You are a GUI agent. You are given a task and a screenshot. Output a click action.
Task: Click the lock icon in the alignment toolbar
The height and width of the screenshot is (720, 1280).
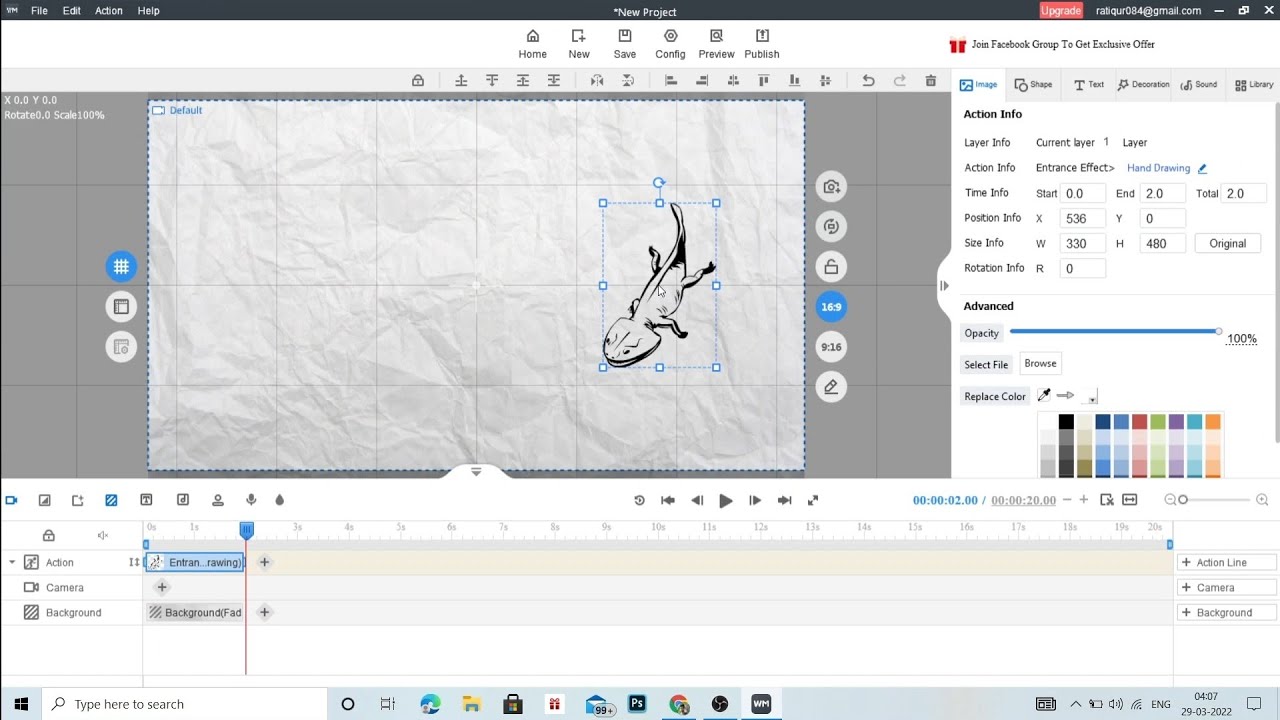418,81
